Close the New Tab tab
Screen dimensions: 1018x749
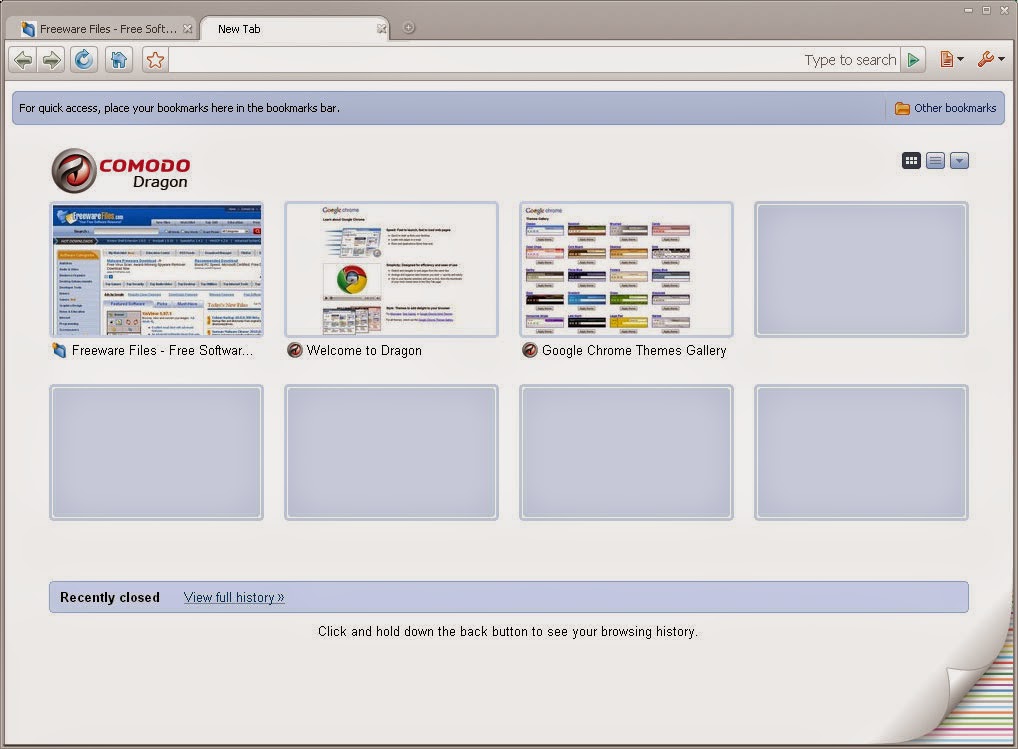382,29
